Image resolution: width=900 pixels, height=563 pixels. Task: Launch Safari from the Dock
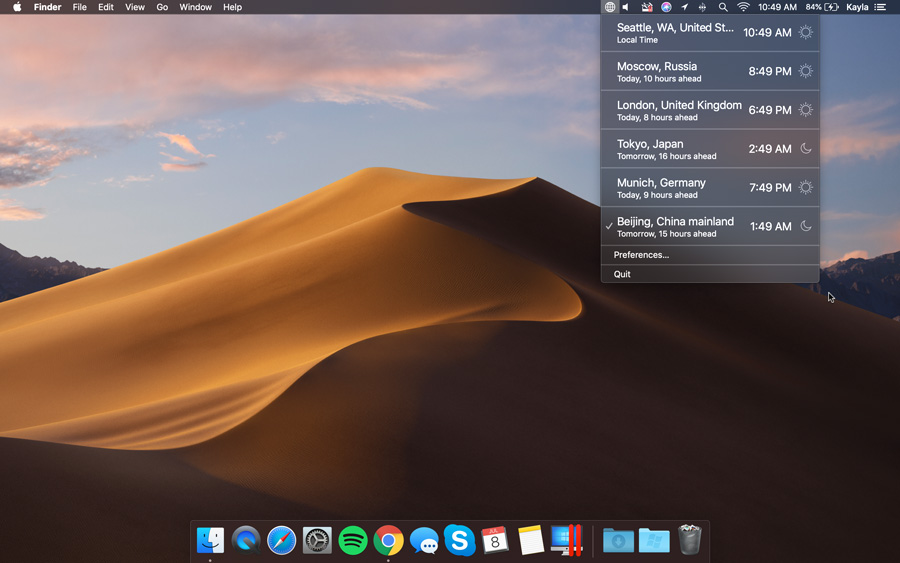point(282,541)
